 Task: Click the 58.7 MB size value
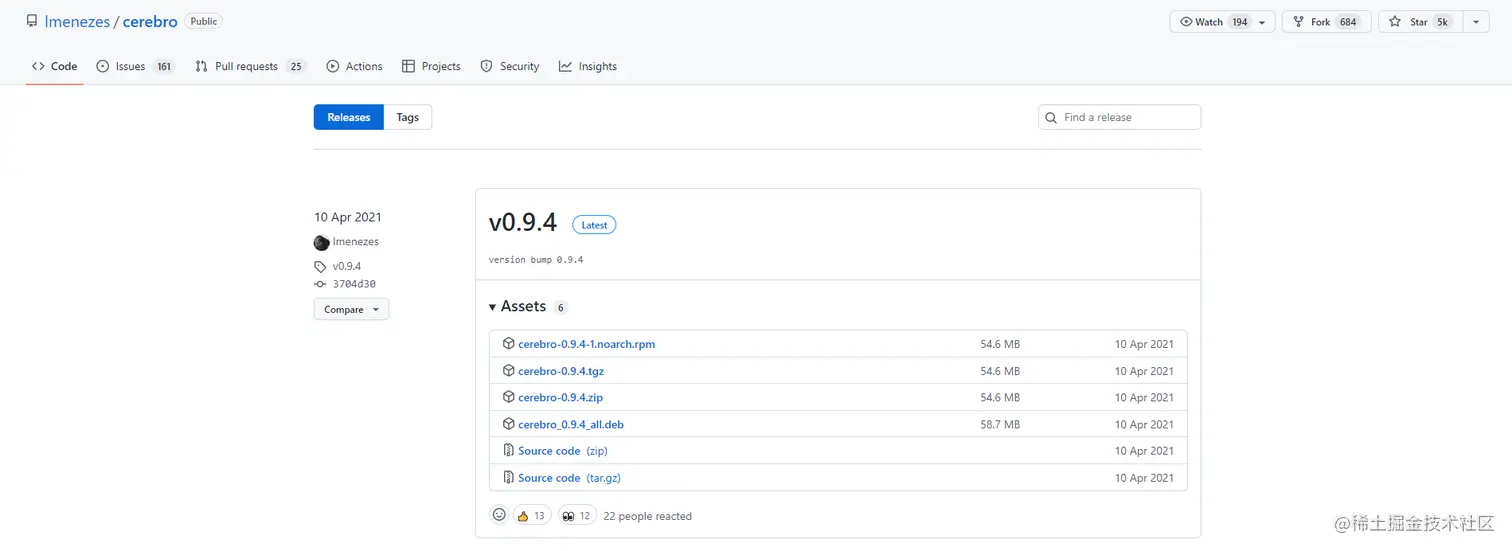click(1000, 425)
